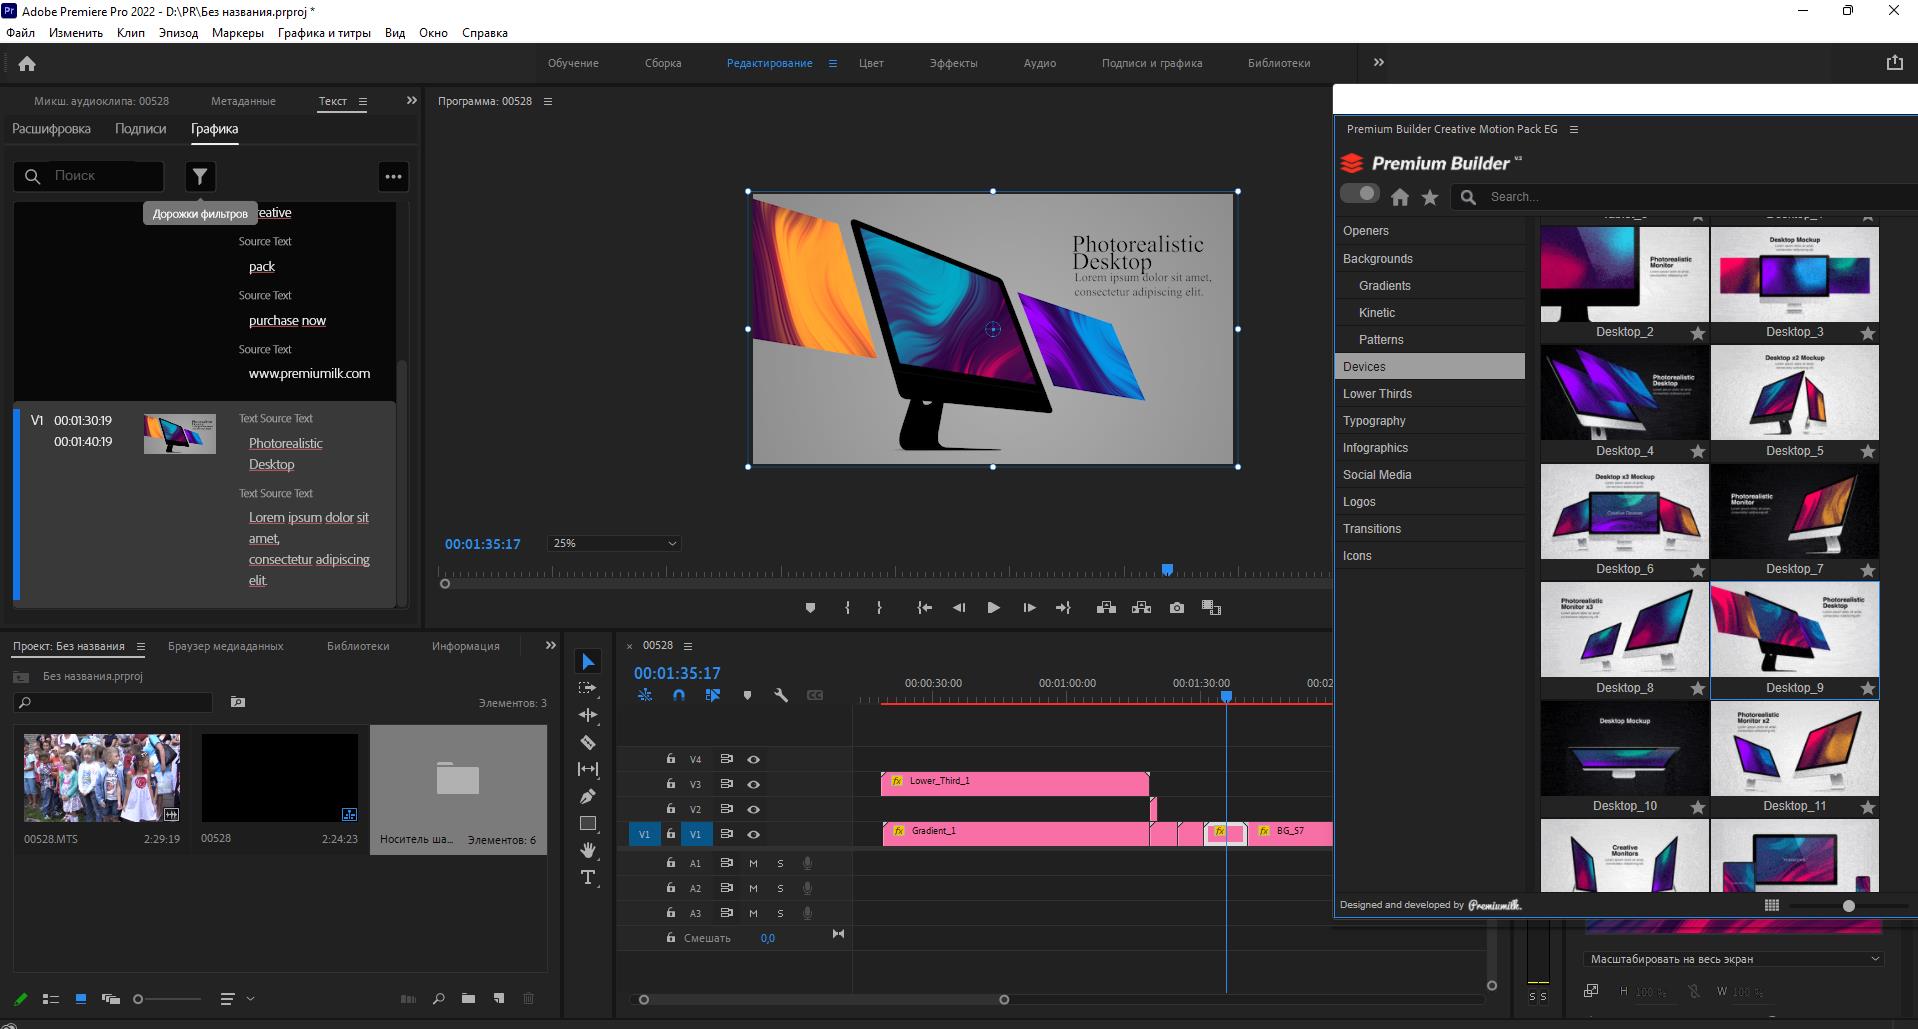The height and width of the screenshot is (1029, 1918).
Task: Open sort icons dropdown in Project panel
Action: pyautogui.click(x=237, y=998)
